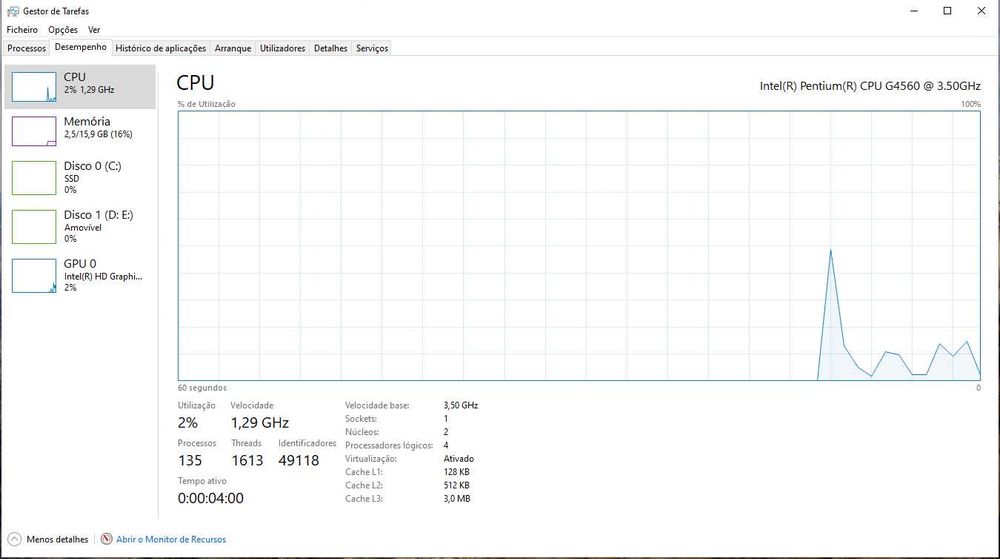
Task: Open Abrir o Monitor de Recursos link
Action: [171, 539]
